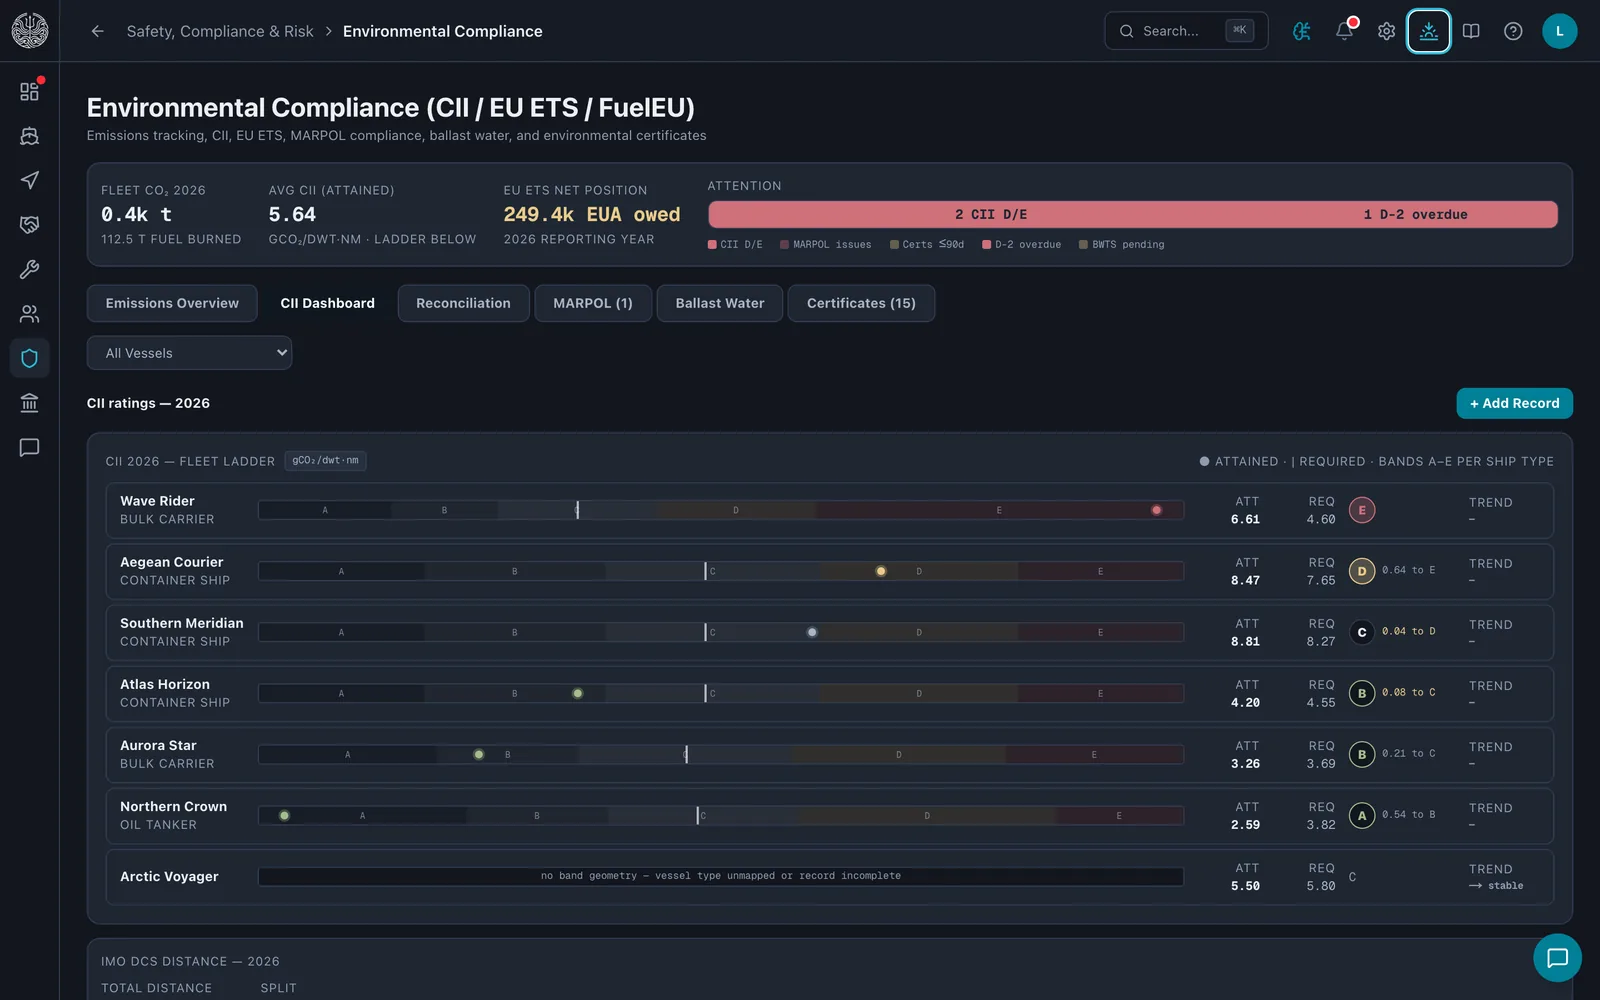
Task: Click the back arrow in the breadcrumb bar
Action: click(97, 31)
